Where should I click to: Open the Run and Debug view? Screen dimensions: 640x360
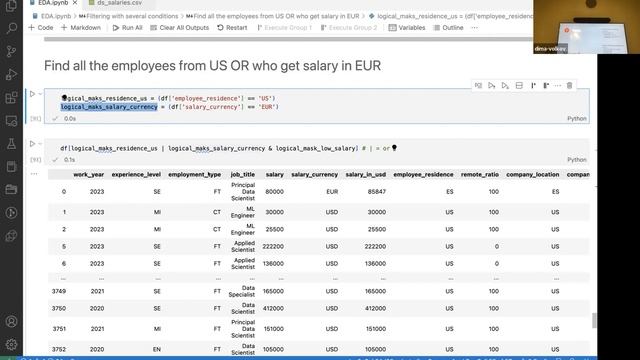click(11, 75)
